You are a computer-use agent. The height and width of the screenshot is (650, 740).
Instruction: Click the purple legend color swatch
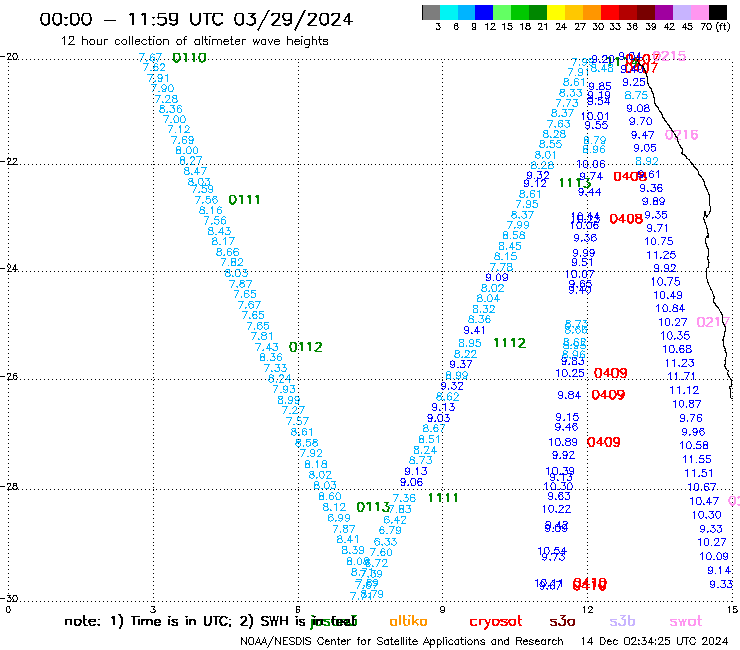point(662,12)
